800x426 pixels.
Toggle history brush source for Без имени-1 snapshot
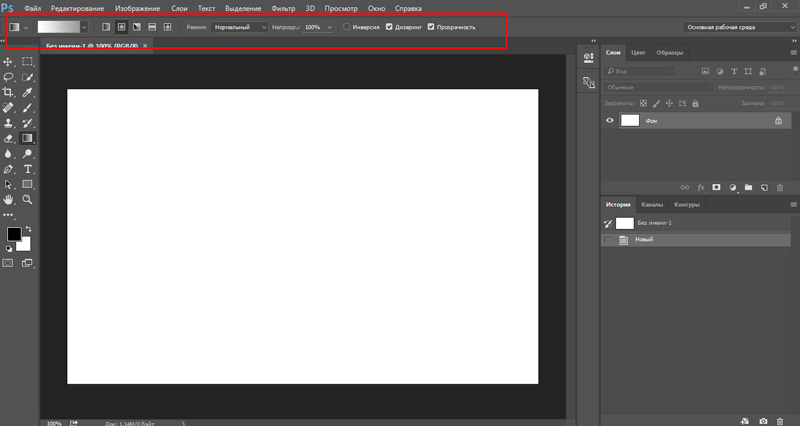(x=608, y=223)
